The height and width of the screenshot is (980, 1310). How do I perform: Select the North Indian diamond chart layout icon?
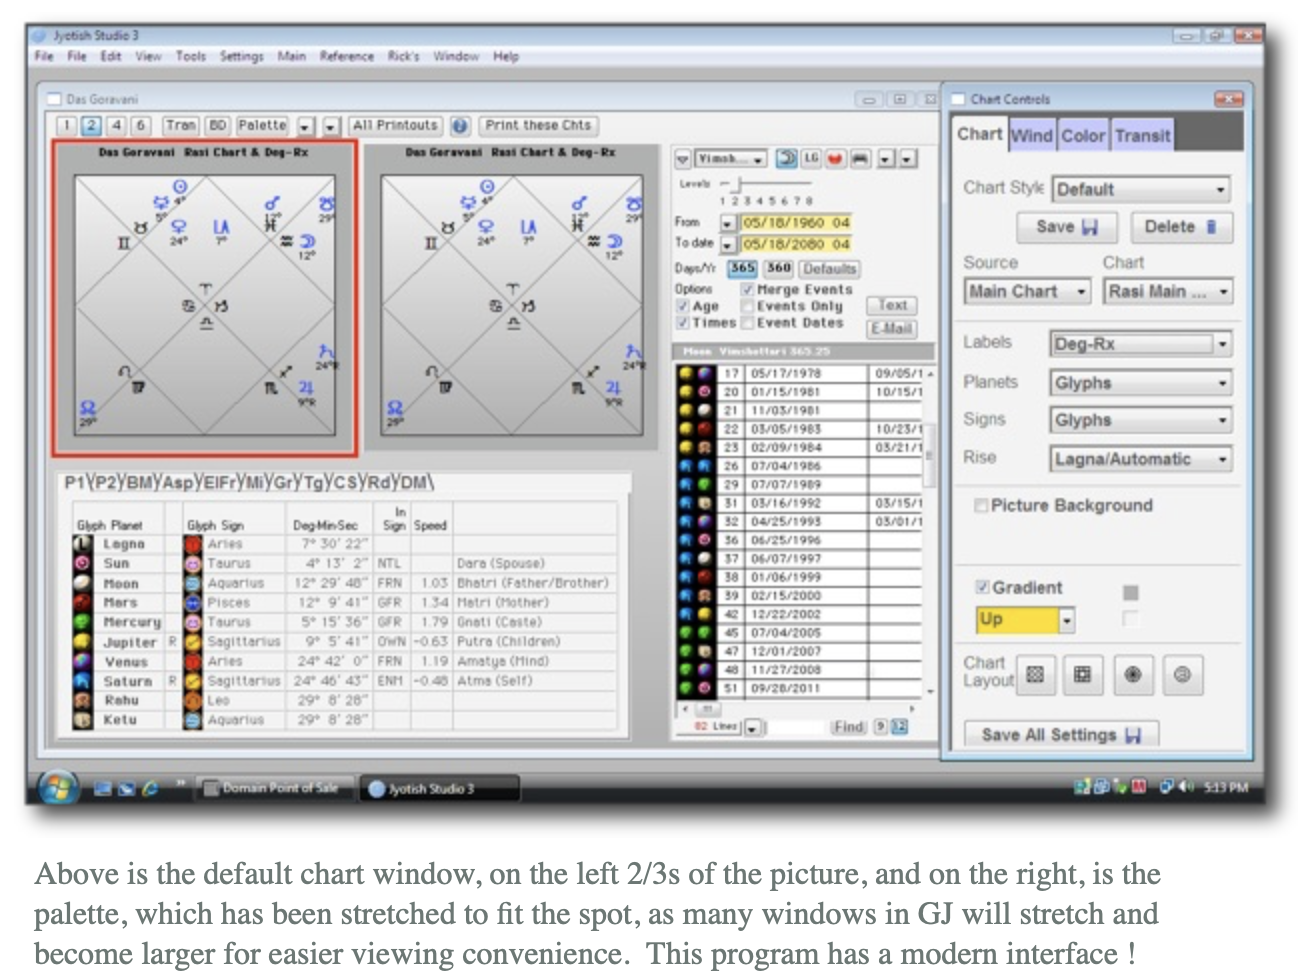(1035, 675)
